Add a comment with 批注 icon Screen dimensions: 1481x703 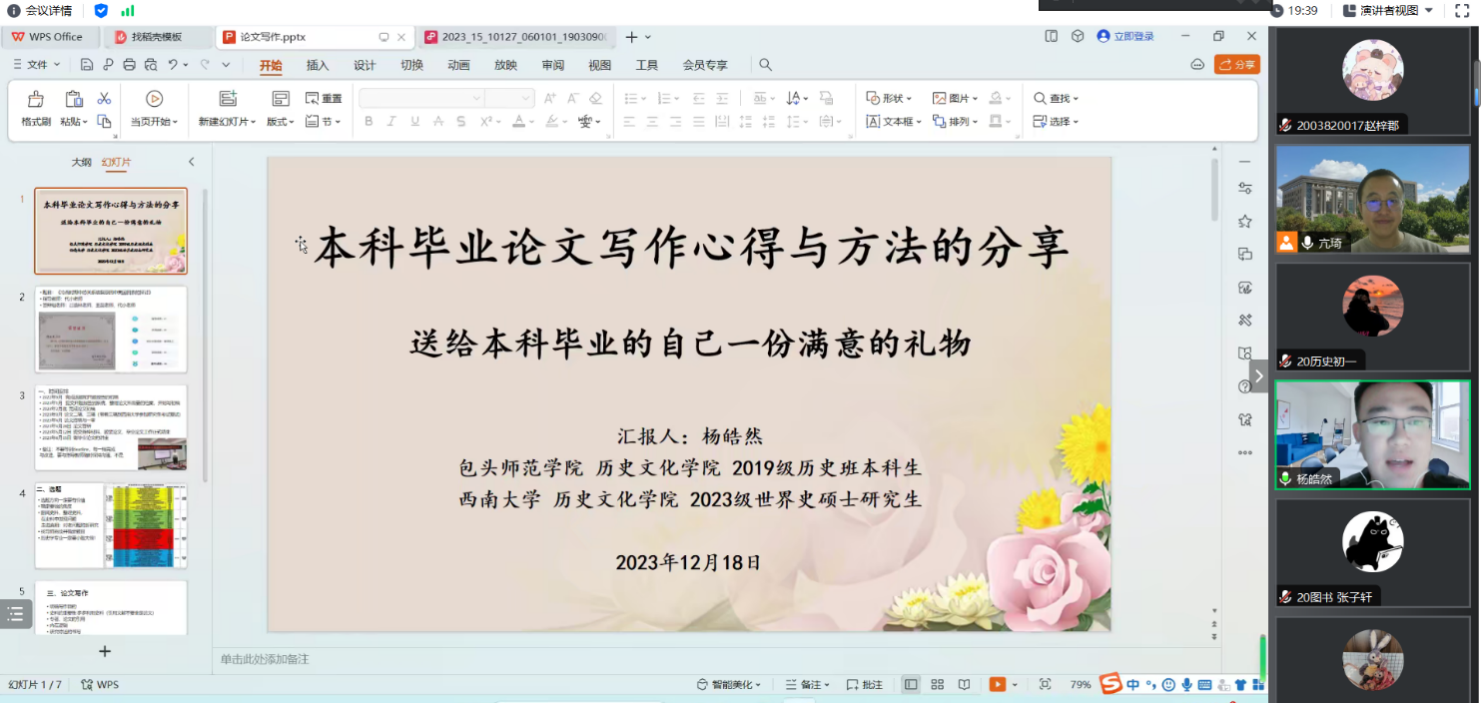pyautogui.click(x=865, y=685)
